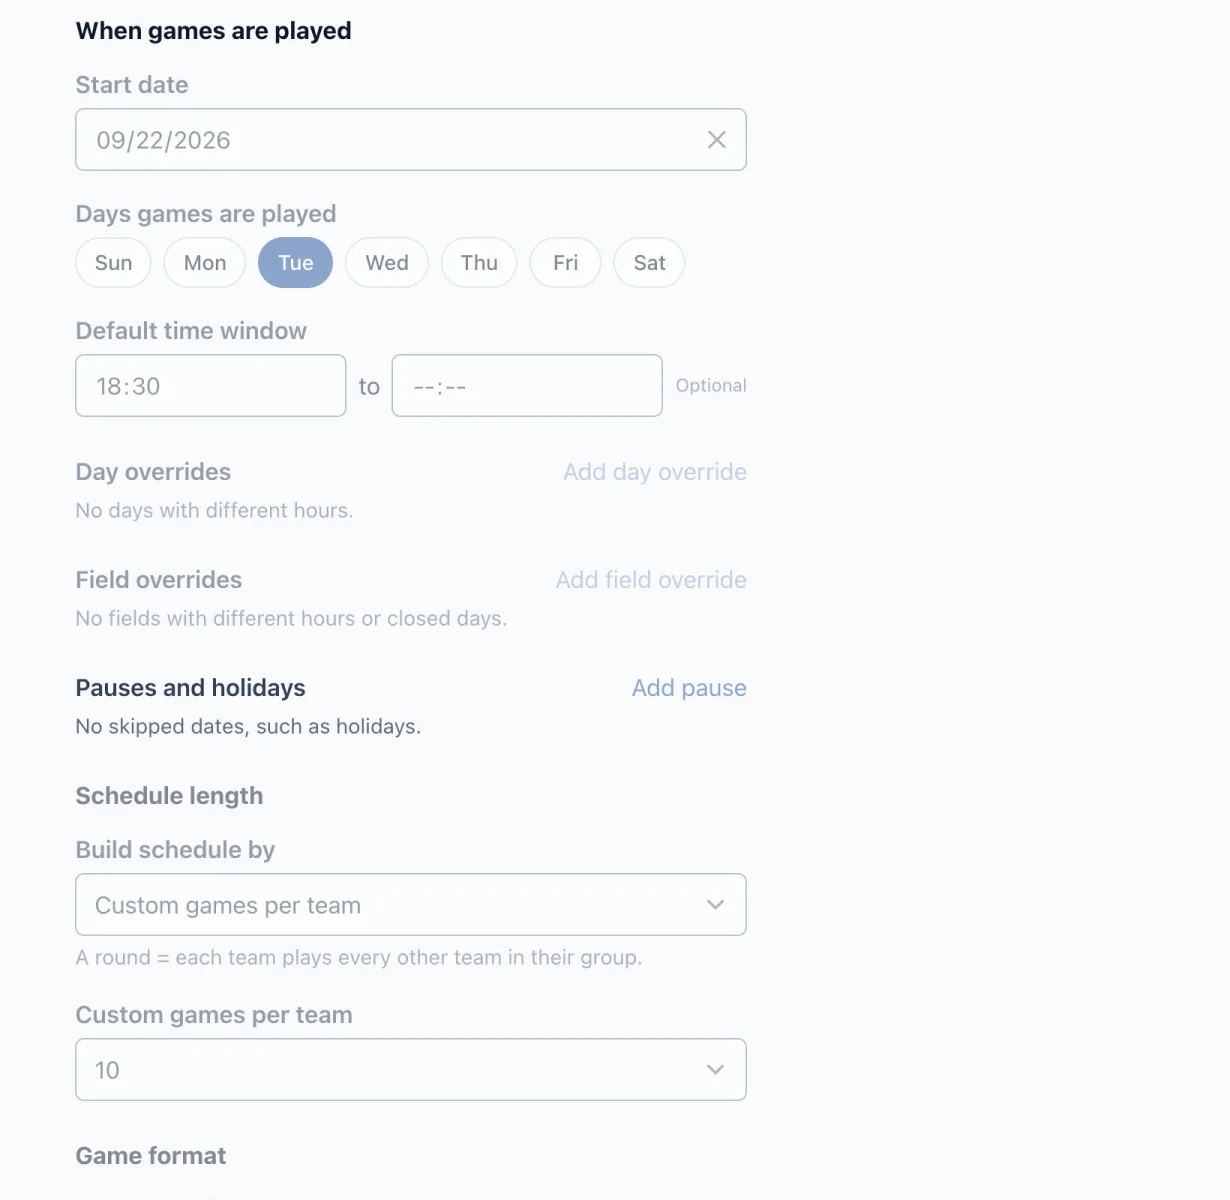1230x1200 pixels.
Task: Click the Add day override link
Action: (655, 472)
